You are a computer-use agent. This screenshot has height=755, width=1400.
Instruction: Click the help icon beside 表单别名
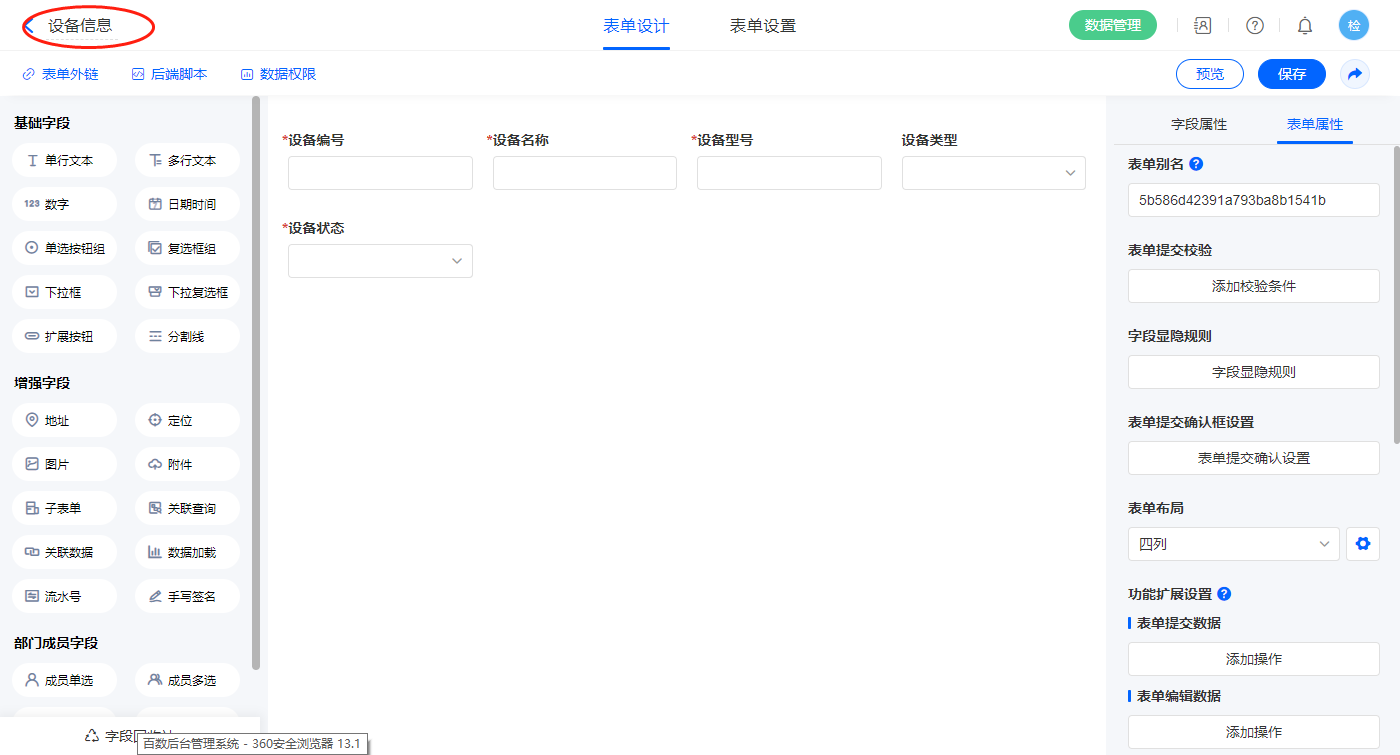pyautogui.click(x=1196, y=164)
